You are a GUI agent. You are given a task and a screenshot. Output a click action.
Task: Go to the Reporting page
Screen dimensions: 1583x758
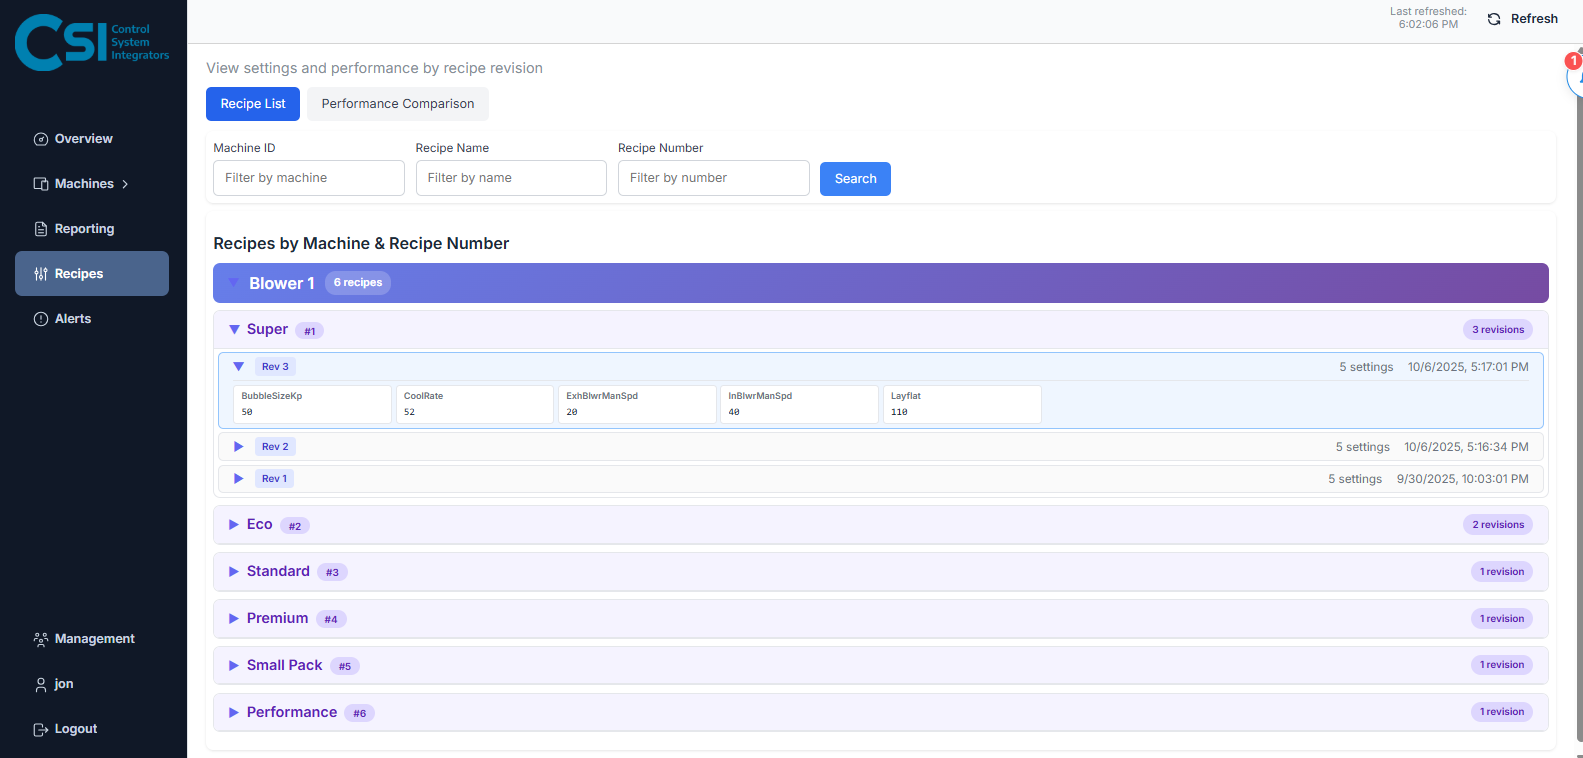(92, 229)
